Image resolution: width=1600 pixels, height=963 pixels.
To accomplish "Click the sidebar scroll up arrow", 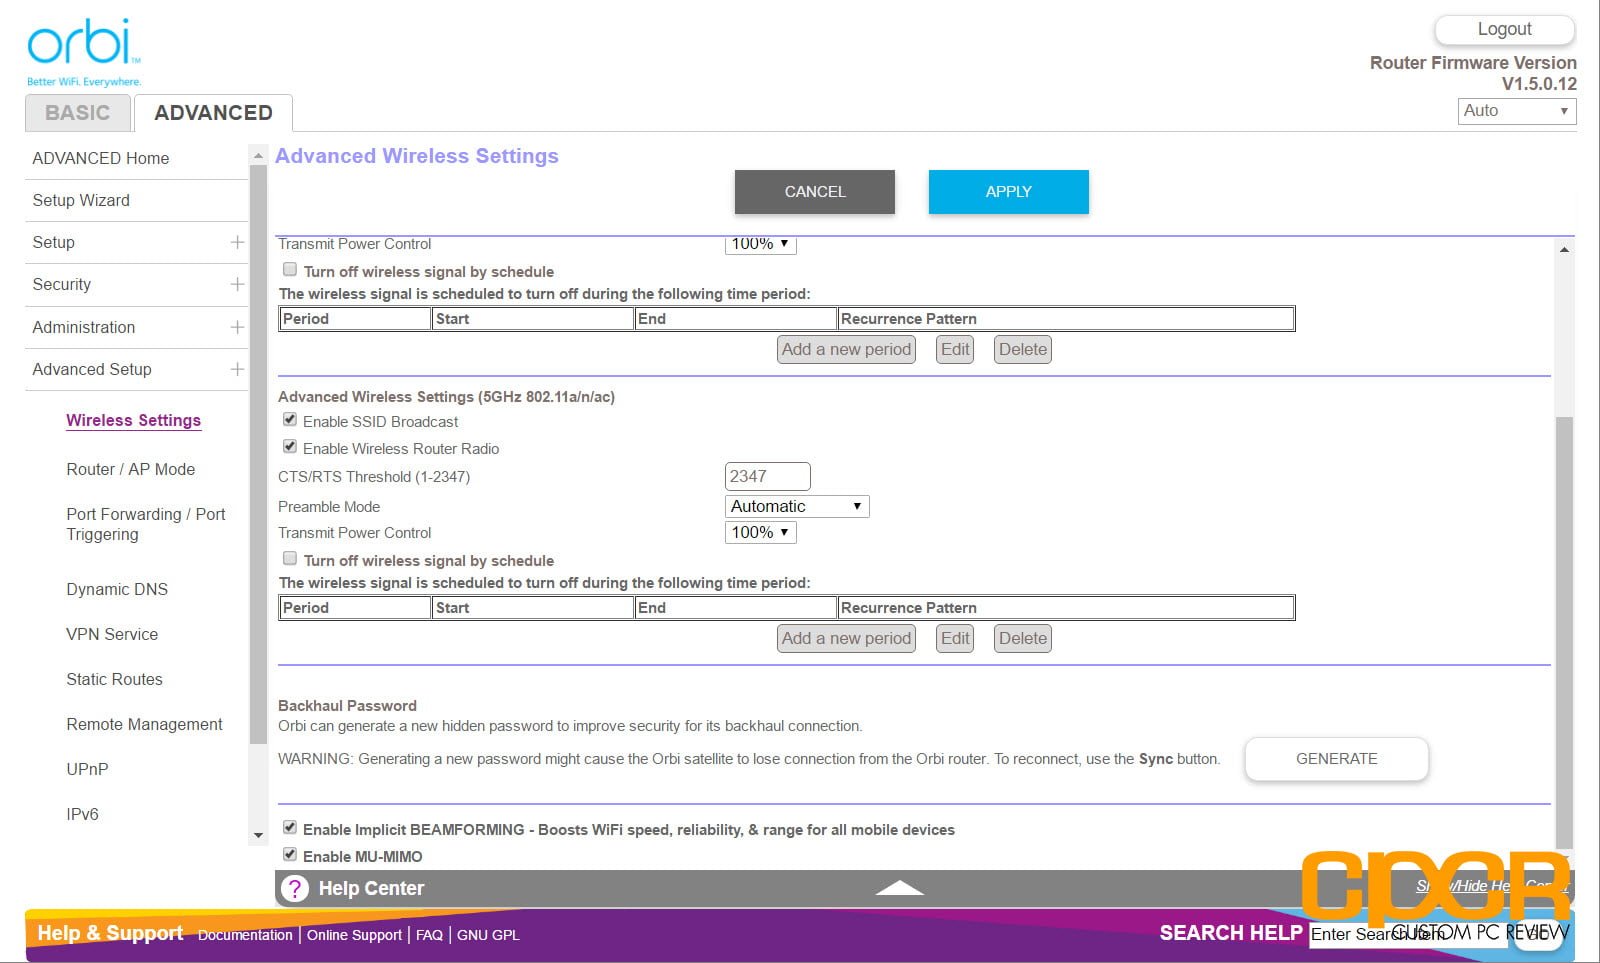I will [258, 156].
